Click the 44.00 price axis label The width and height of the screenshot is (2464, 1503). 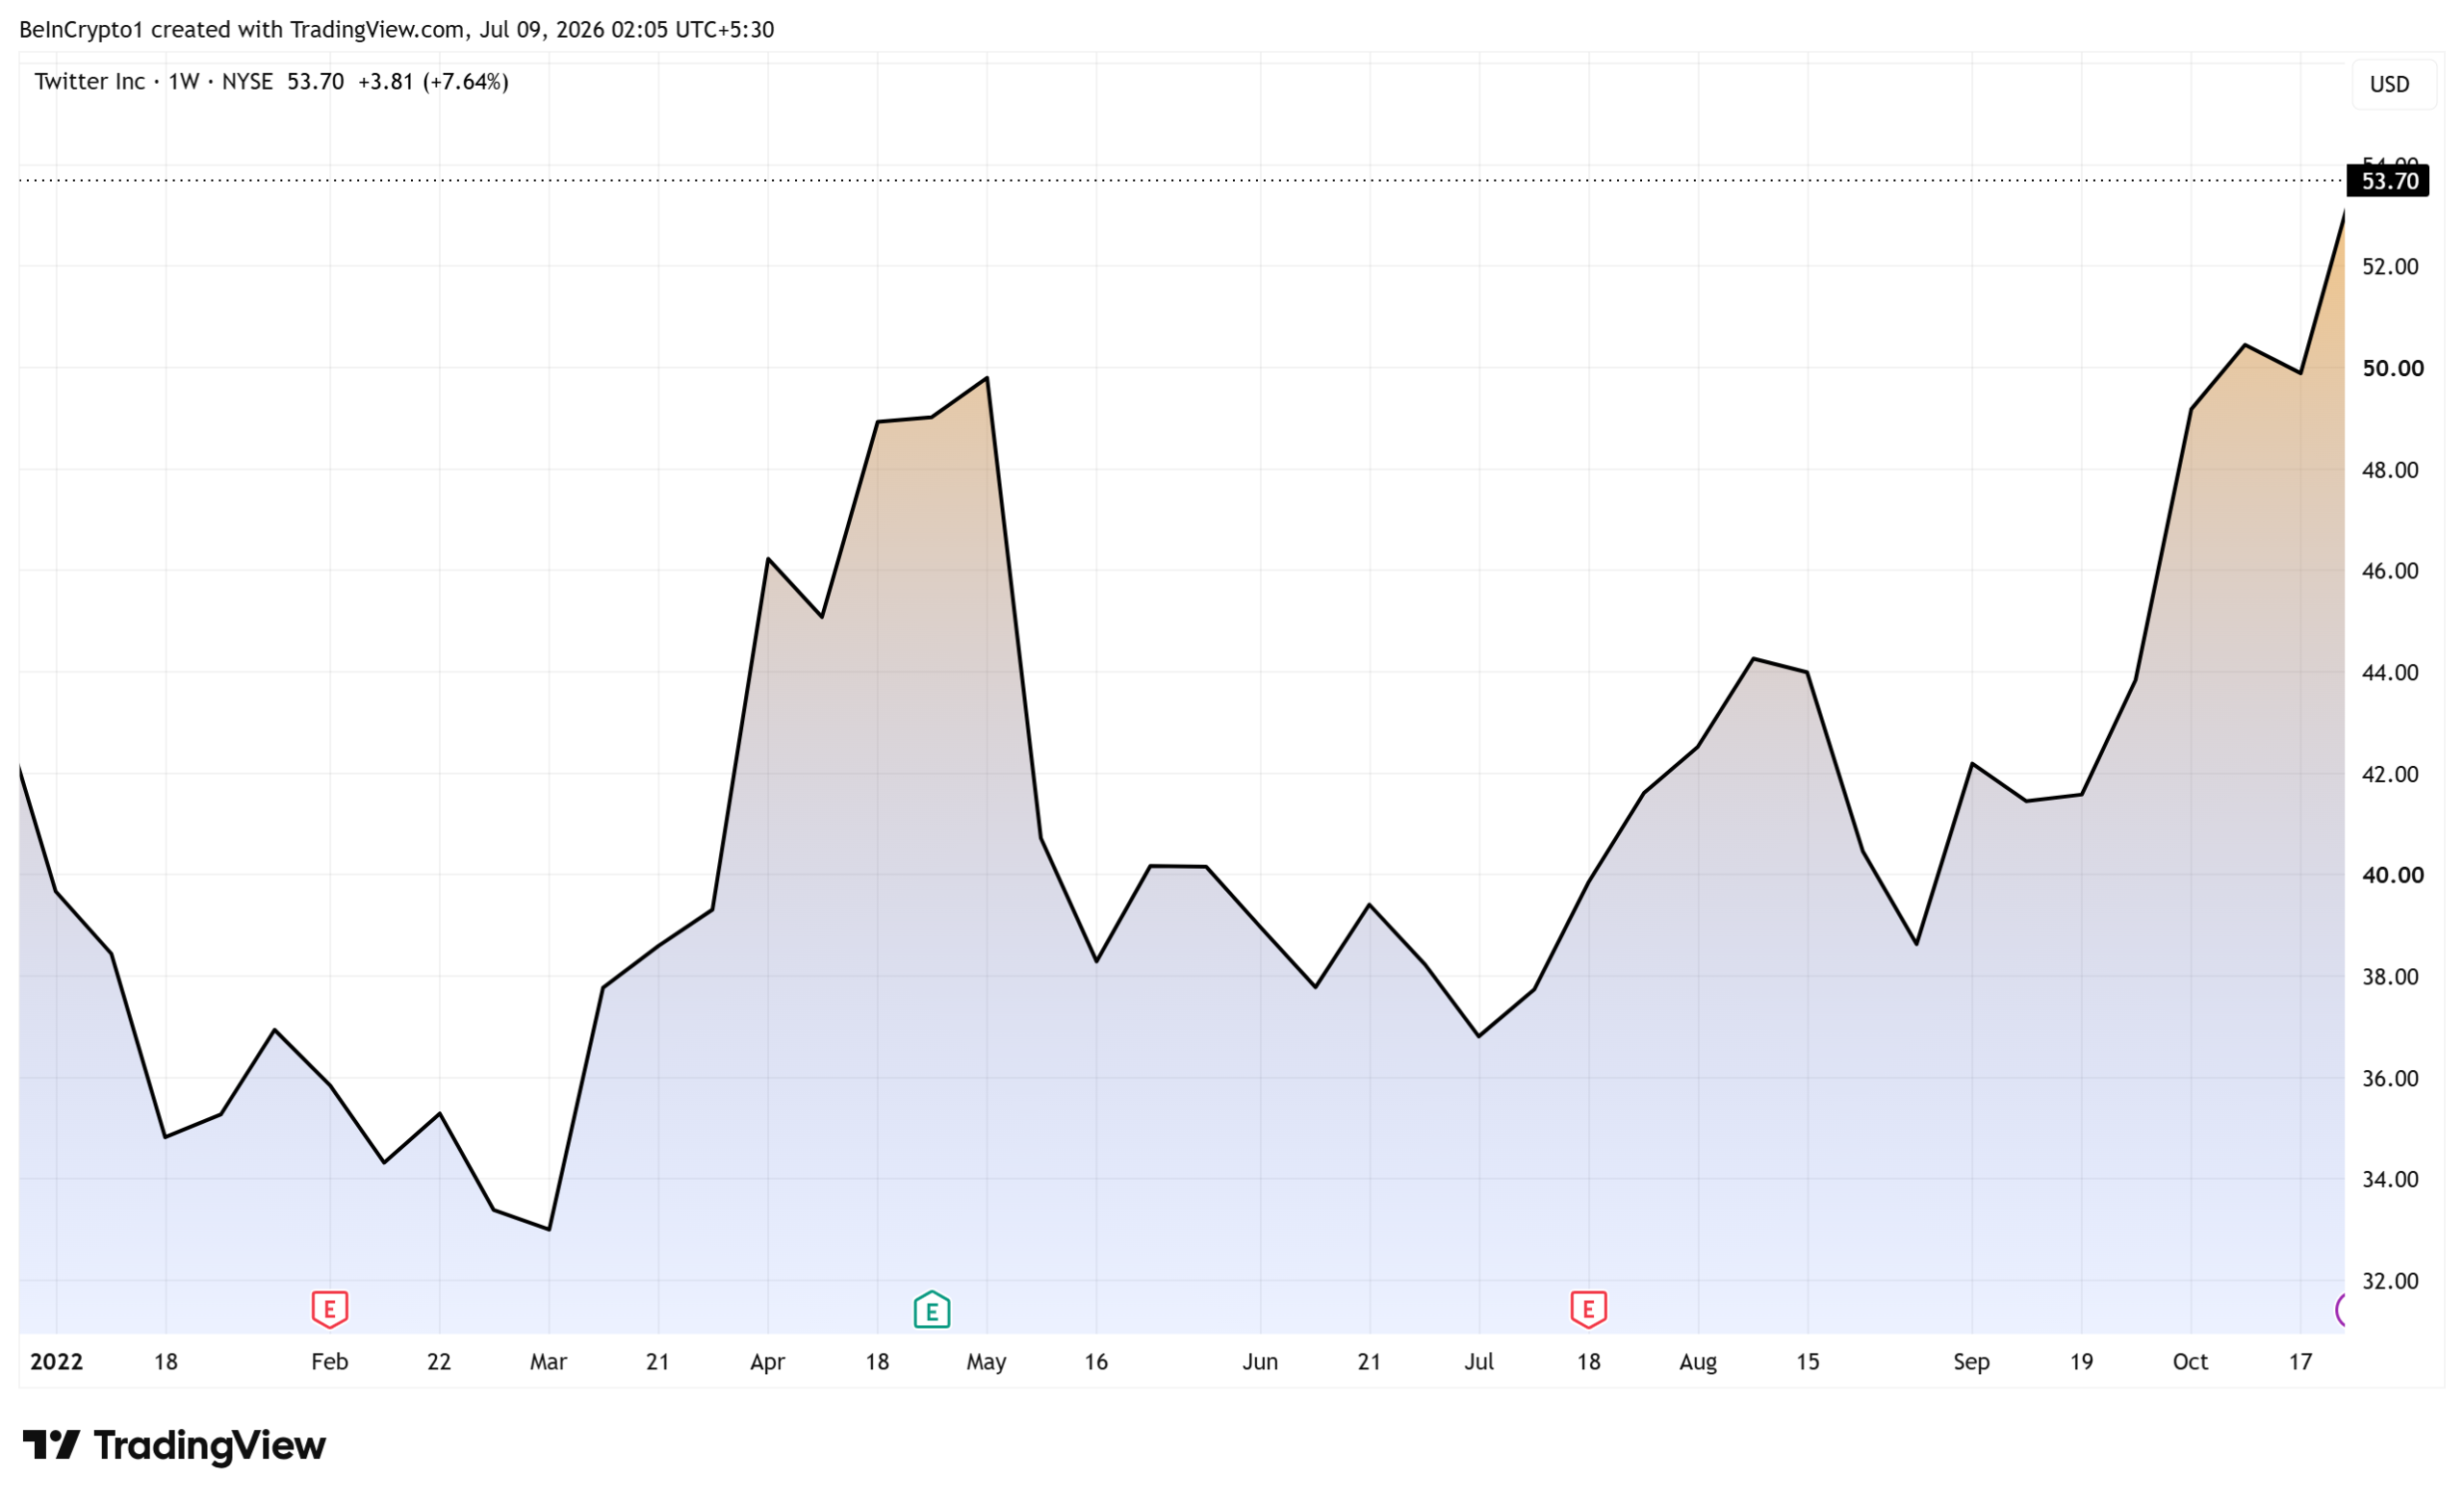pos(2390,672)
